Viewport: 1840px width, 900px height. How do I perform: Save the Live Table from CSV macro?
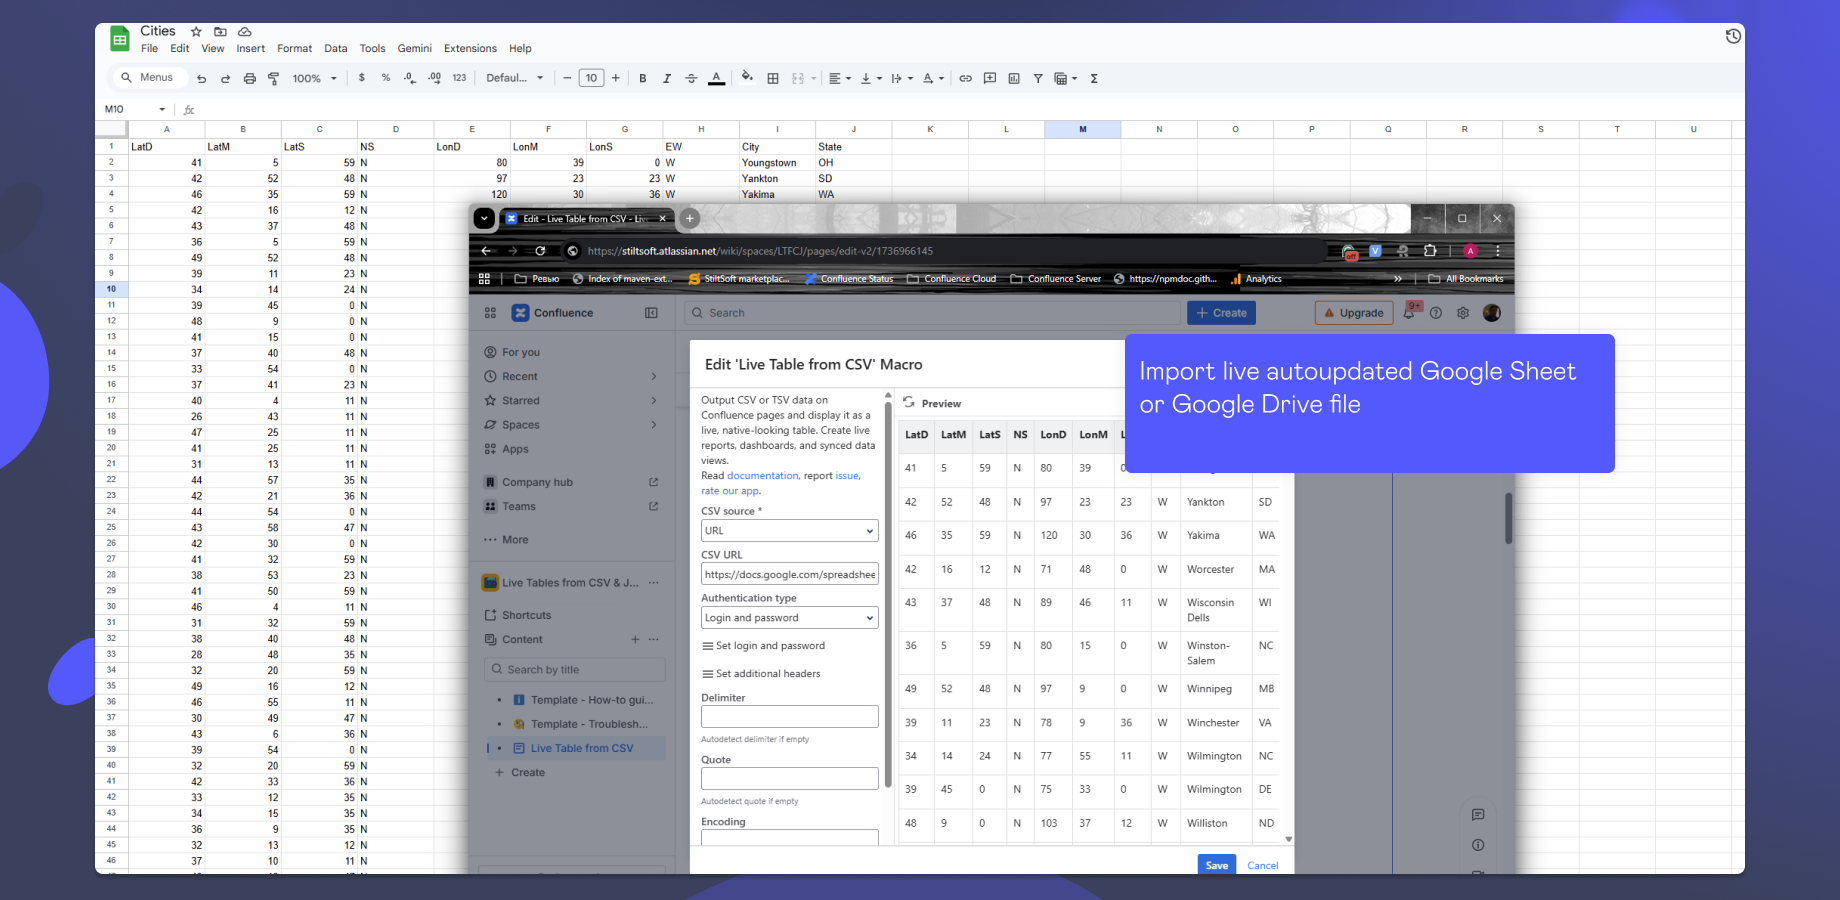[1216, 865]
